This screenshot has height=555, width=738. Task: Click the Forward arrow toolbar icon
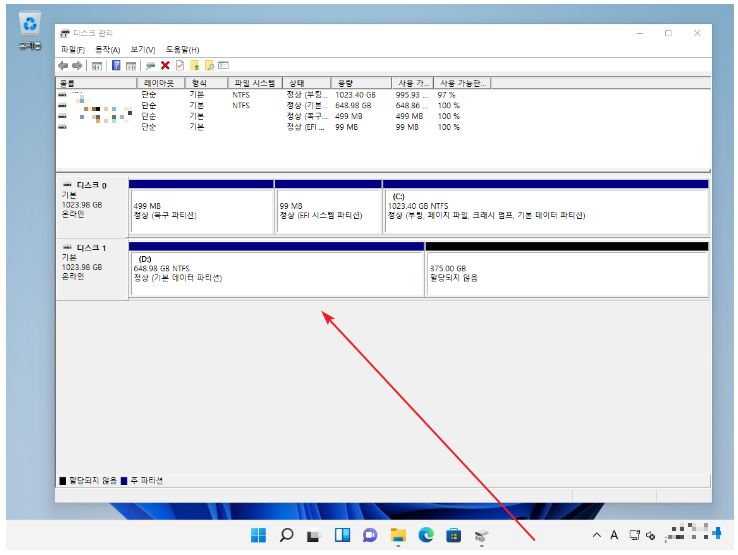(77, 65)
